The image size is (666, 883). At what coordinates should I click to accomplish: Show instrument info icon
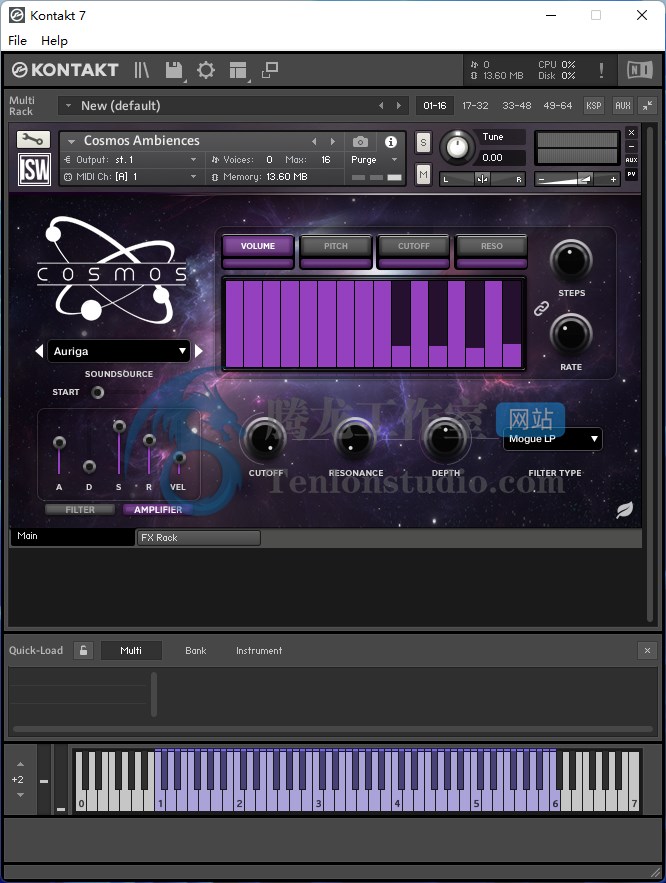tap(391, 142)
